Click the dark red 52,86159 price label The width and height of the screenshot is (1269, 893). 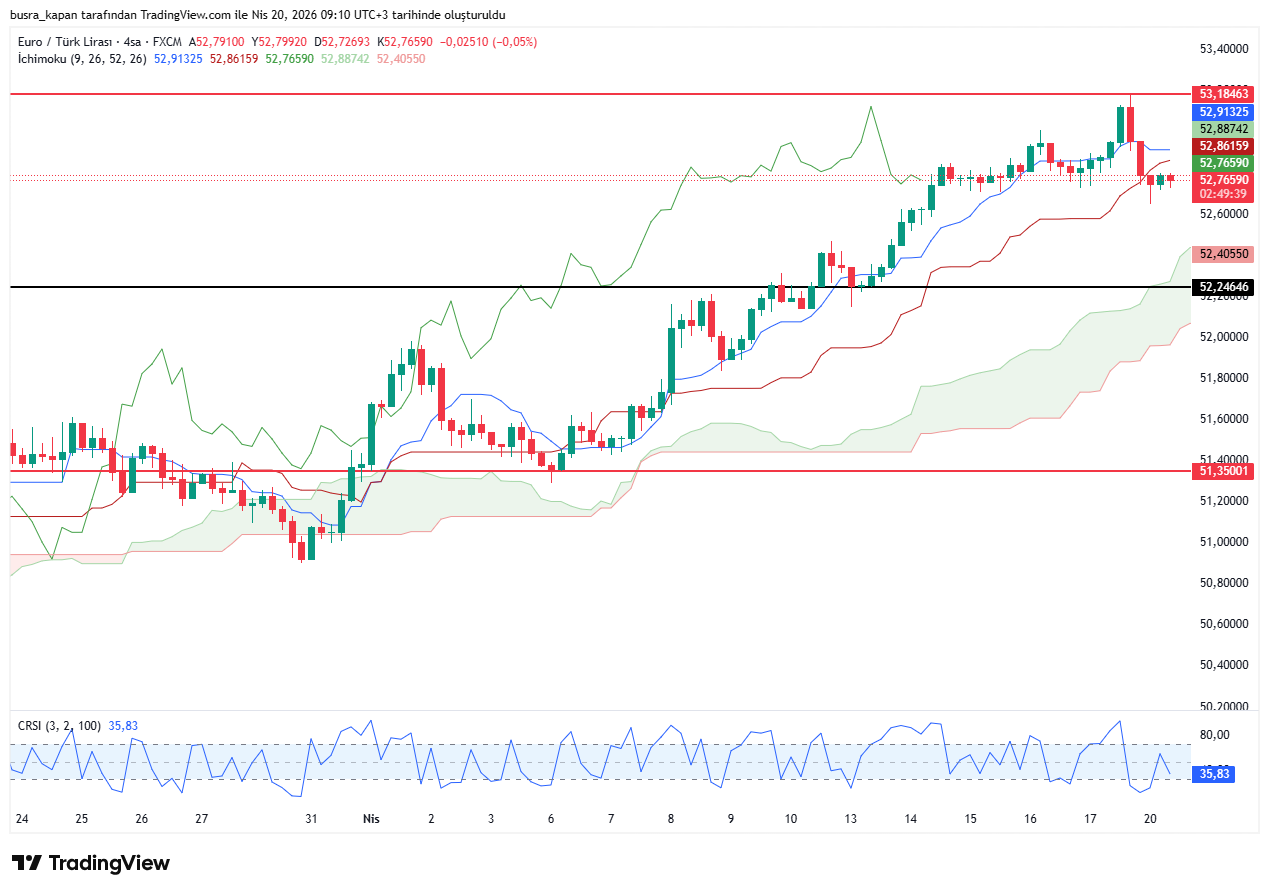tap(1224, 146)
